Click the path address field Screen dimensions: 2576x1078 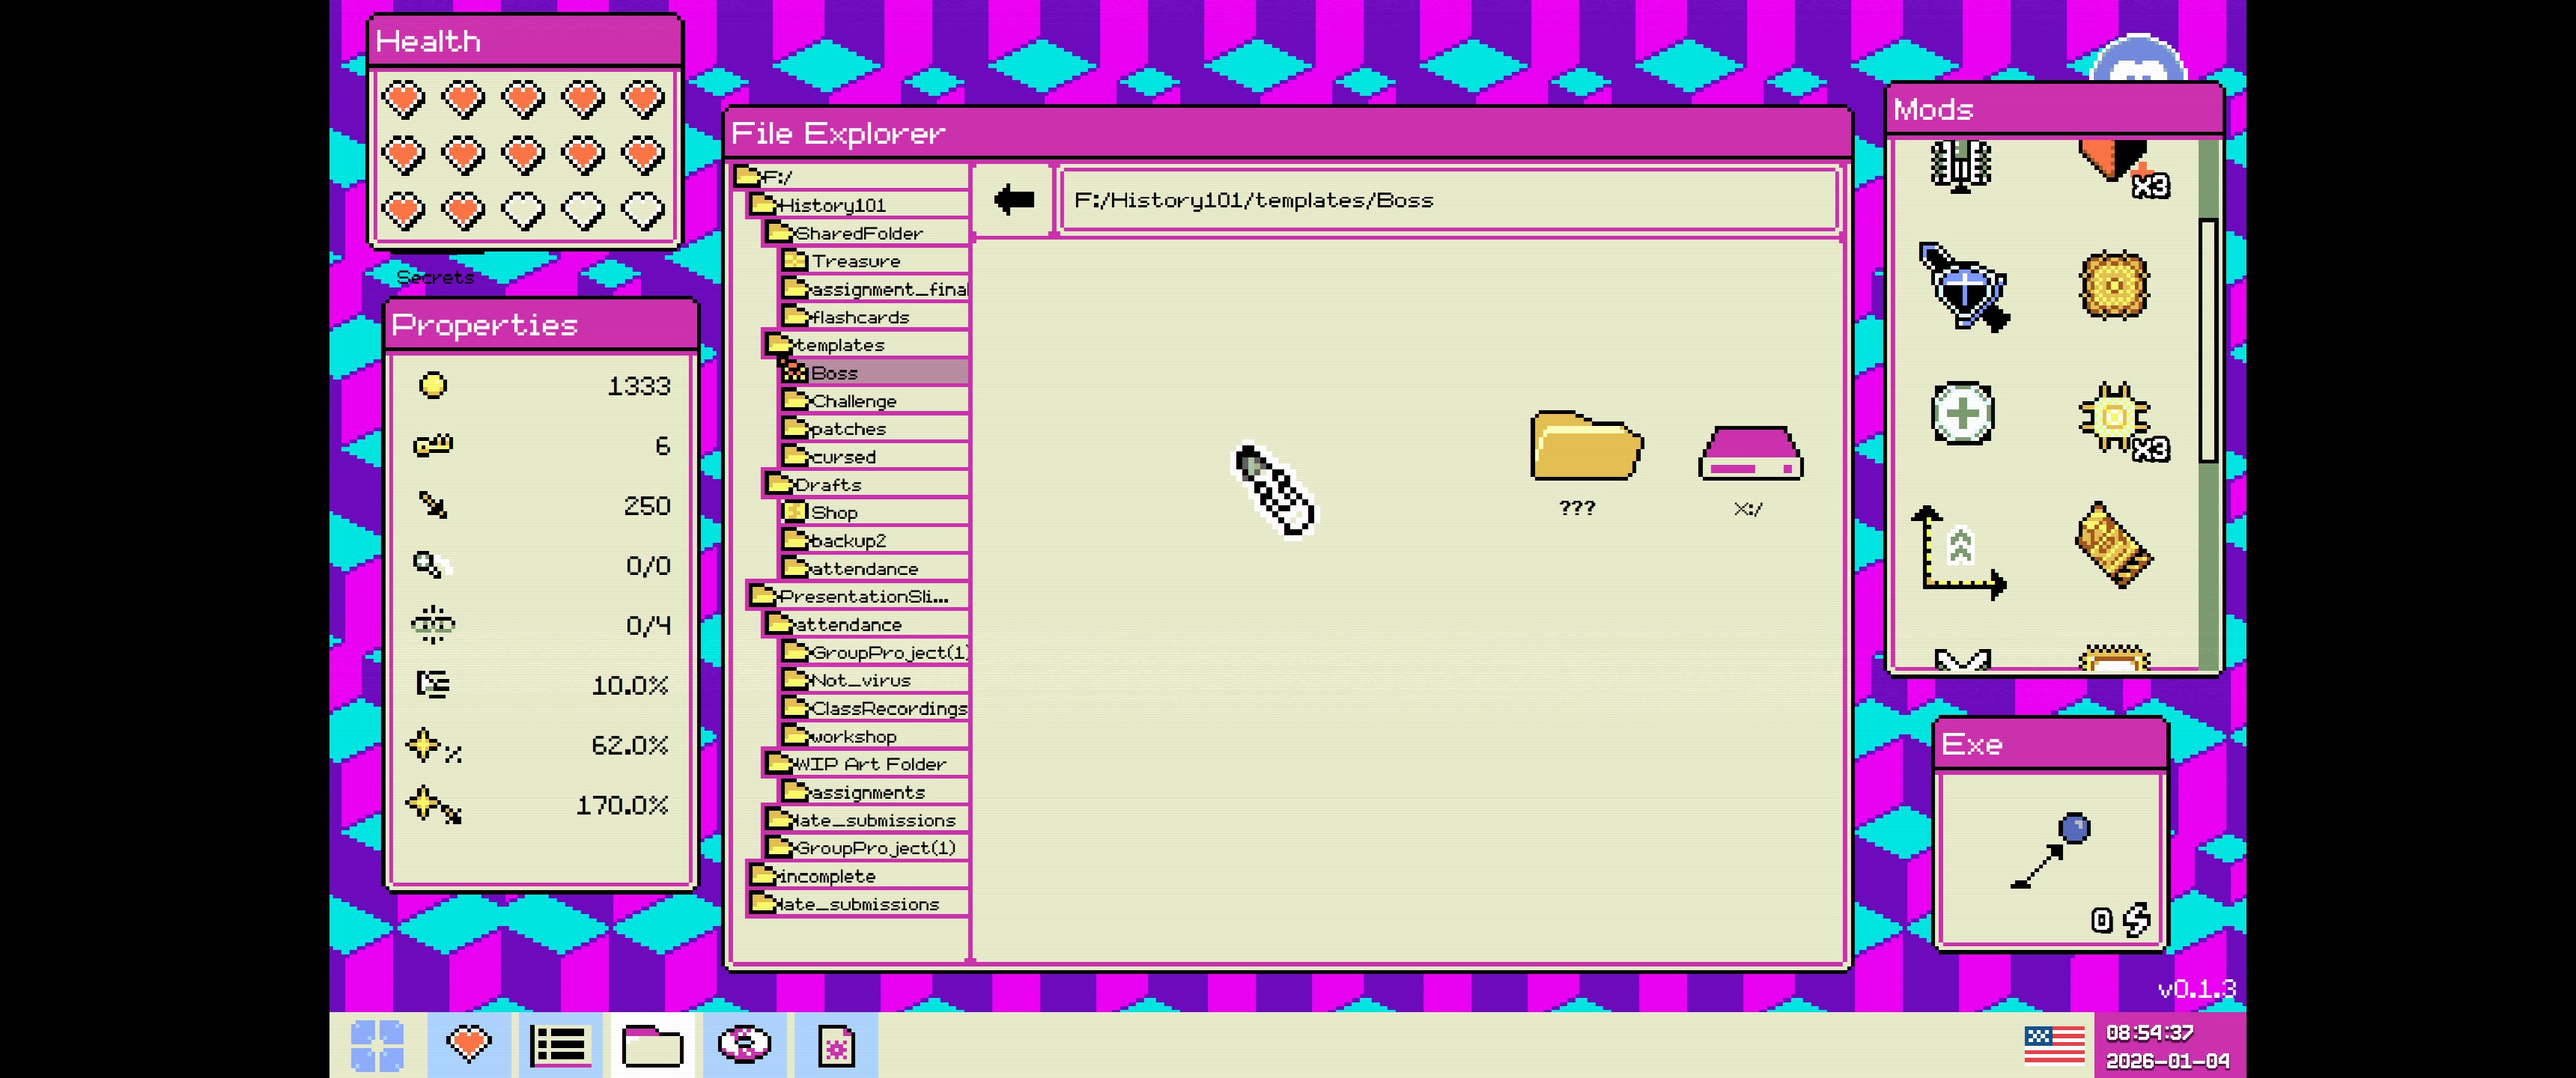[1448, 200]
